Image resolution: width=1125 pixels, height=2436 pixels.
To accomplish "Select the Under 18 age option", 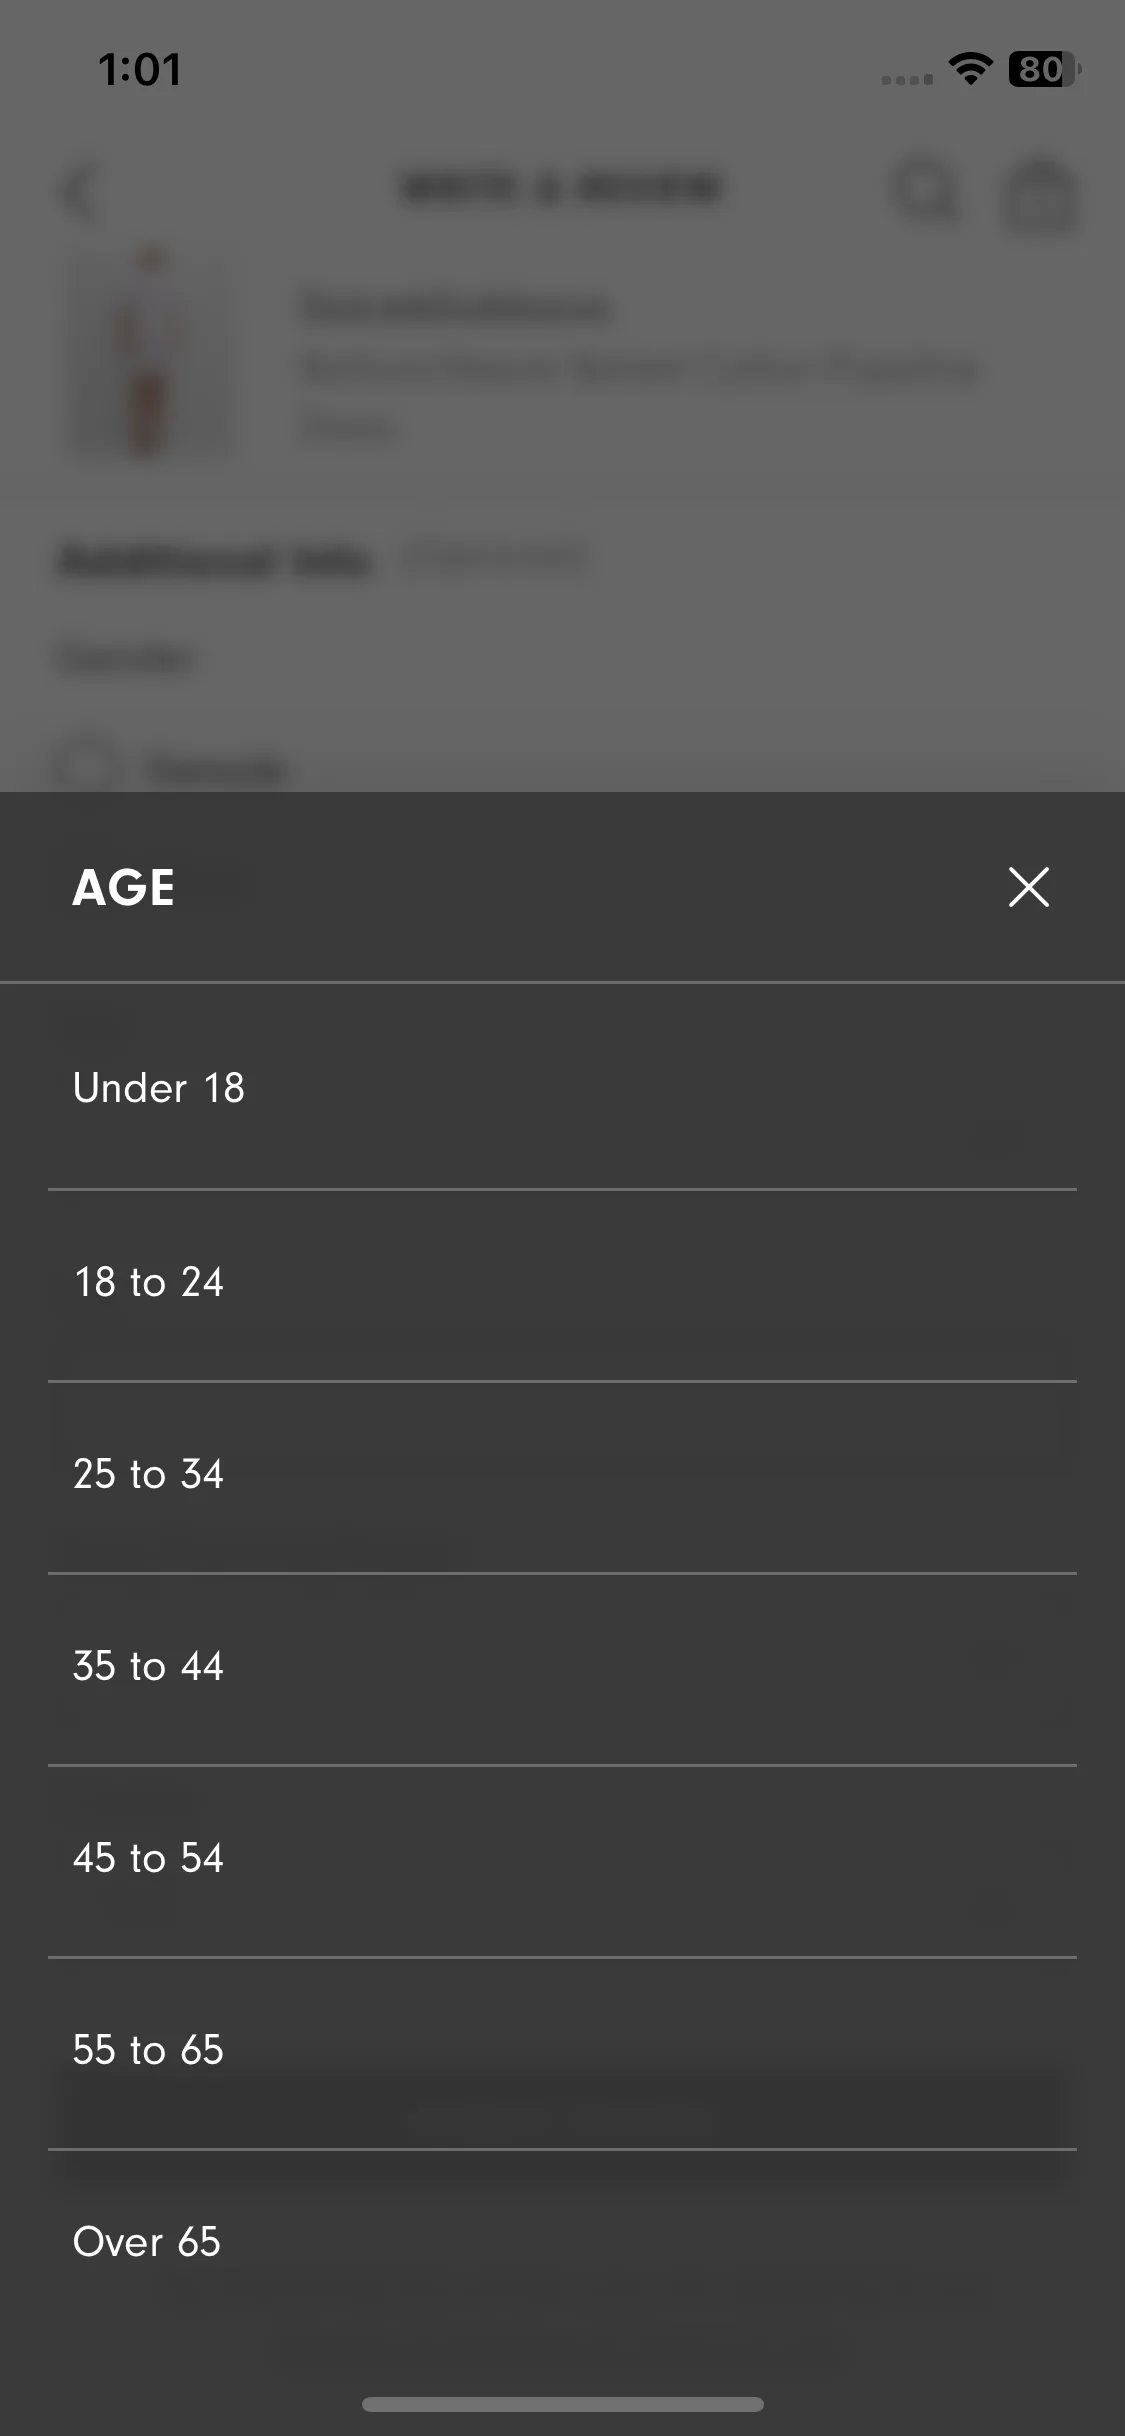I will 562,1088.
